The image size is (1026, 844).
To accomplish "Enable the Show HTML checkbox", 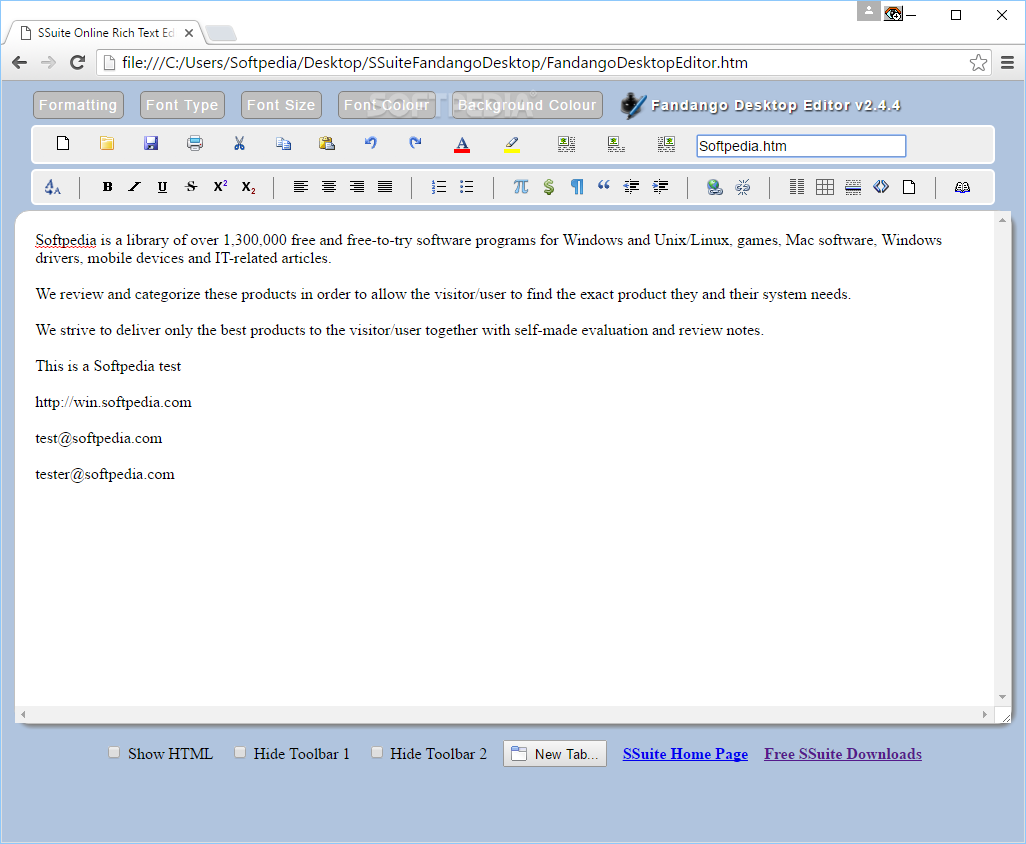I will point(114,752).
